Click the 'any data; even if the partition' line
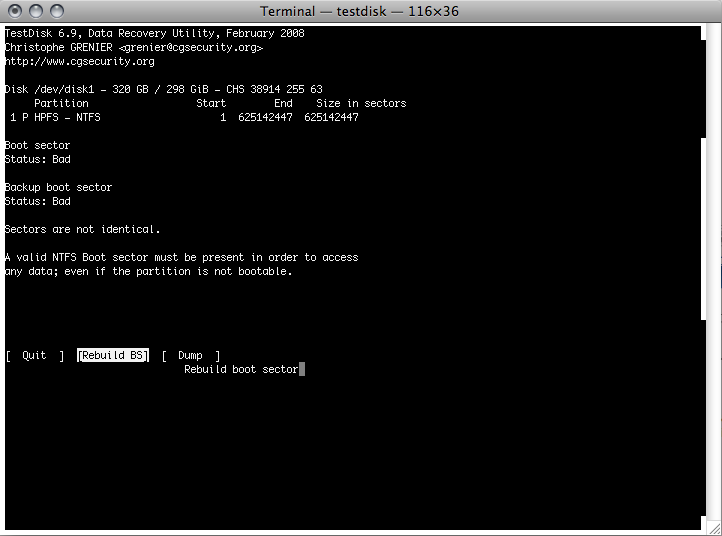 [148, 272]
